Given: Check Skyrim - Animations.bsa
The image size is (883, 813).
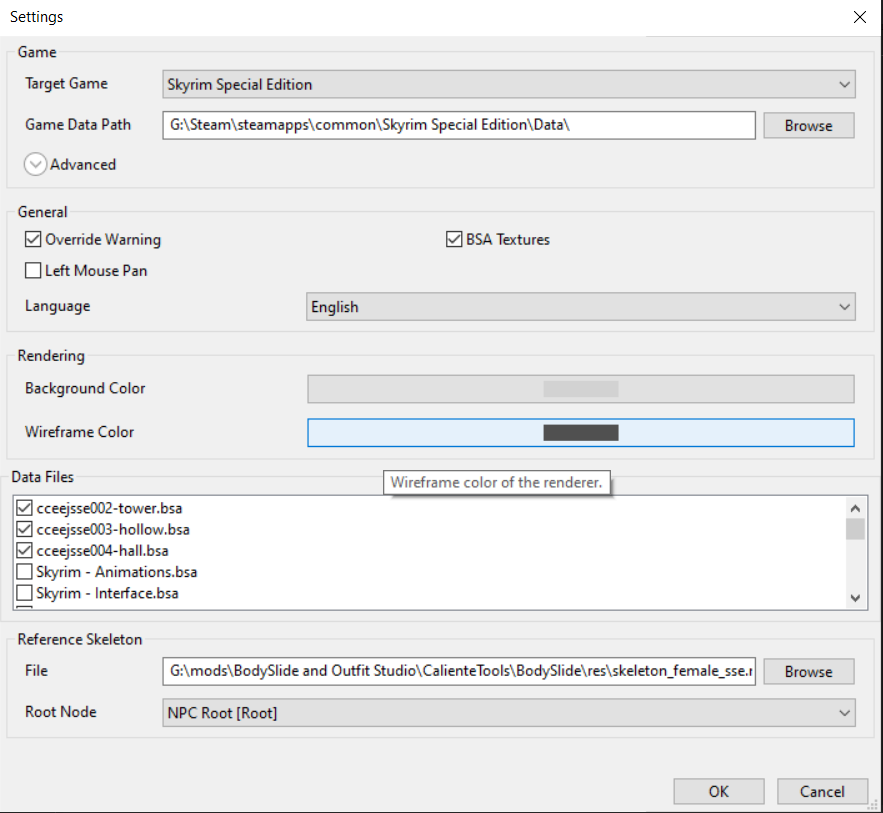Looking at the screenshot, I should point(24,572).
